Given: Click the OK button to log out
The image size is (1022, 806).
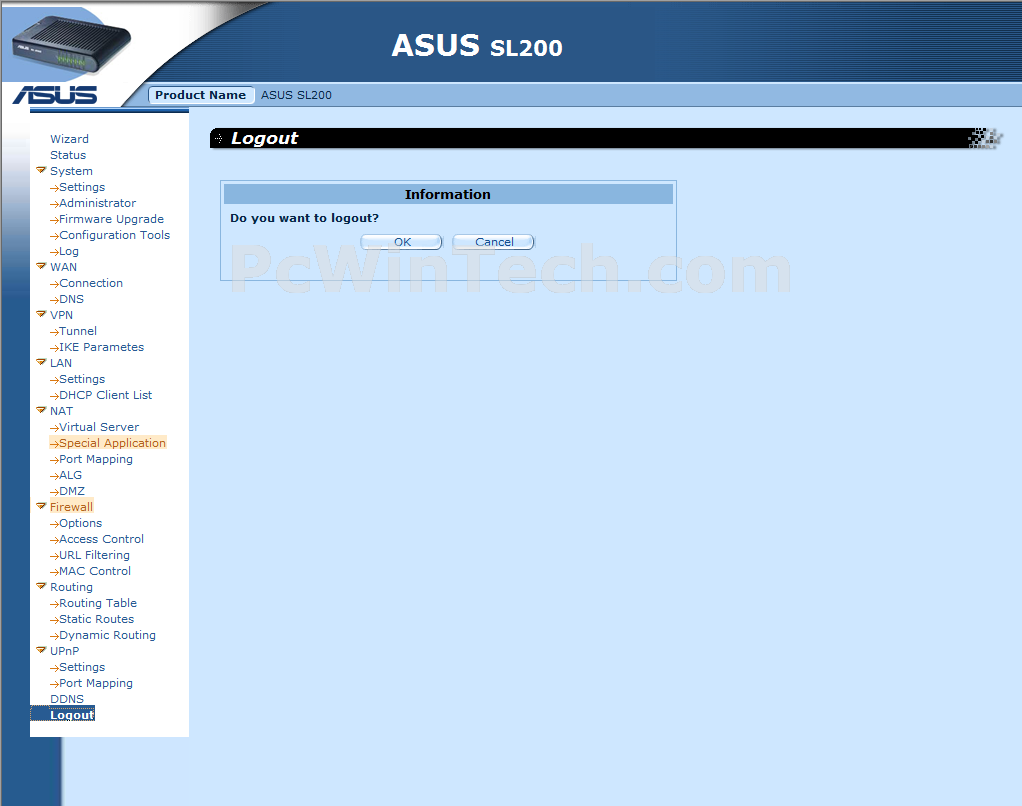Looking at the screenshot, I should pyautogui.click(x=402, y=242).
